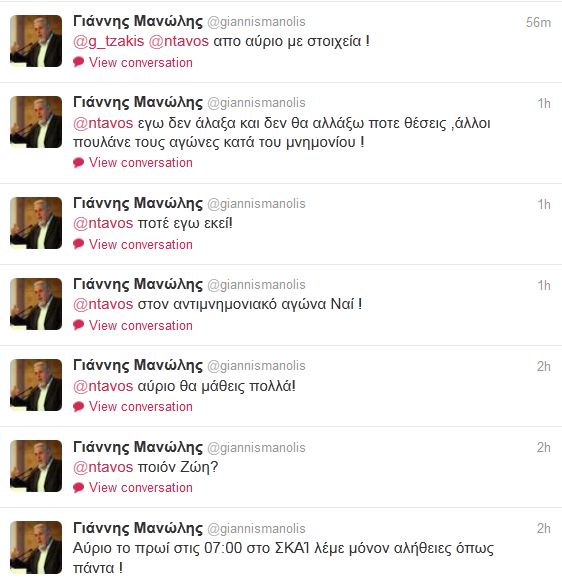Open the @ntavos mention in the 'αντιμνημονιακό αγώνα' tweet
Screen dimensions: 562x583
(x=103, y=304)
